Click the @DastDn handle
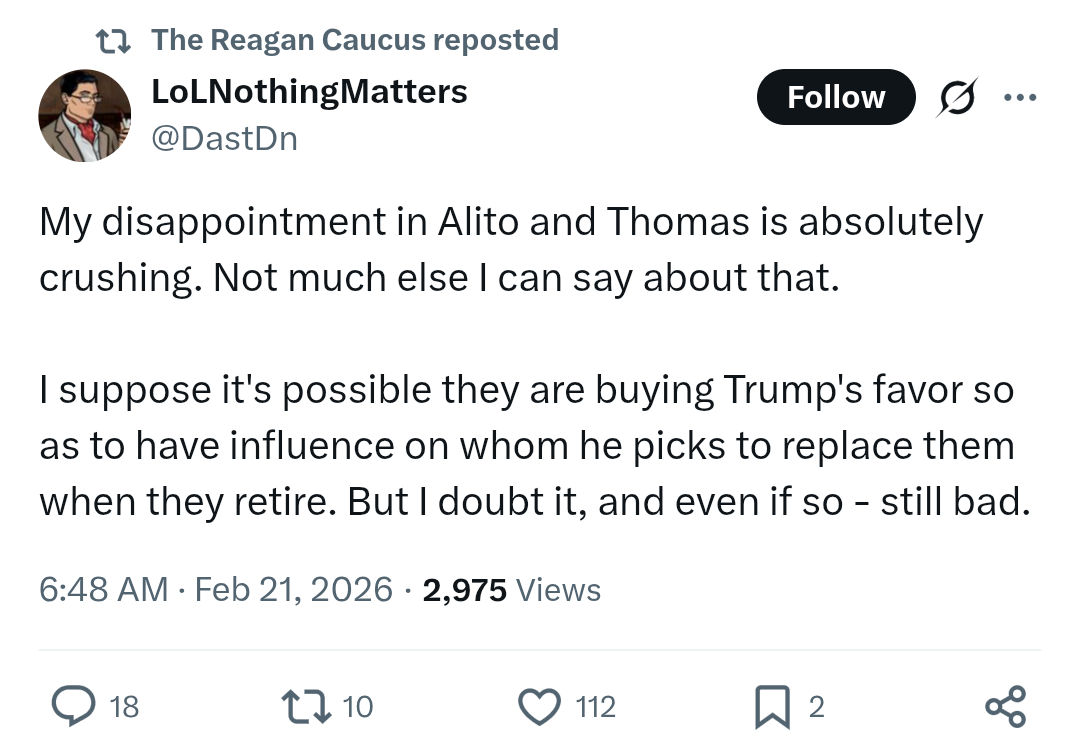The width and height of the screenshot is (1080, 746). (x=224, y=137)
